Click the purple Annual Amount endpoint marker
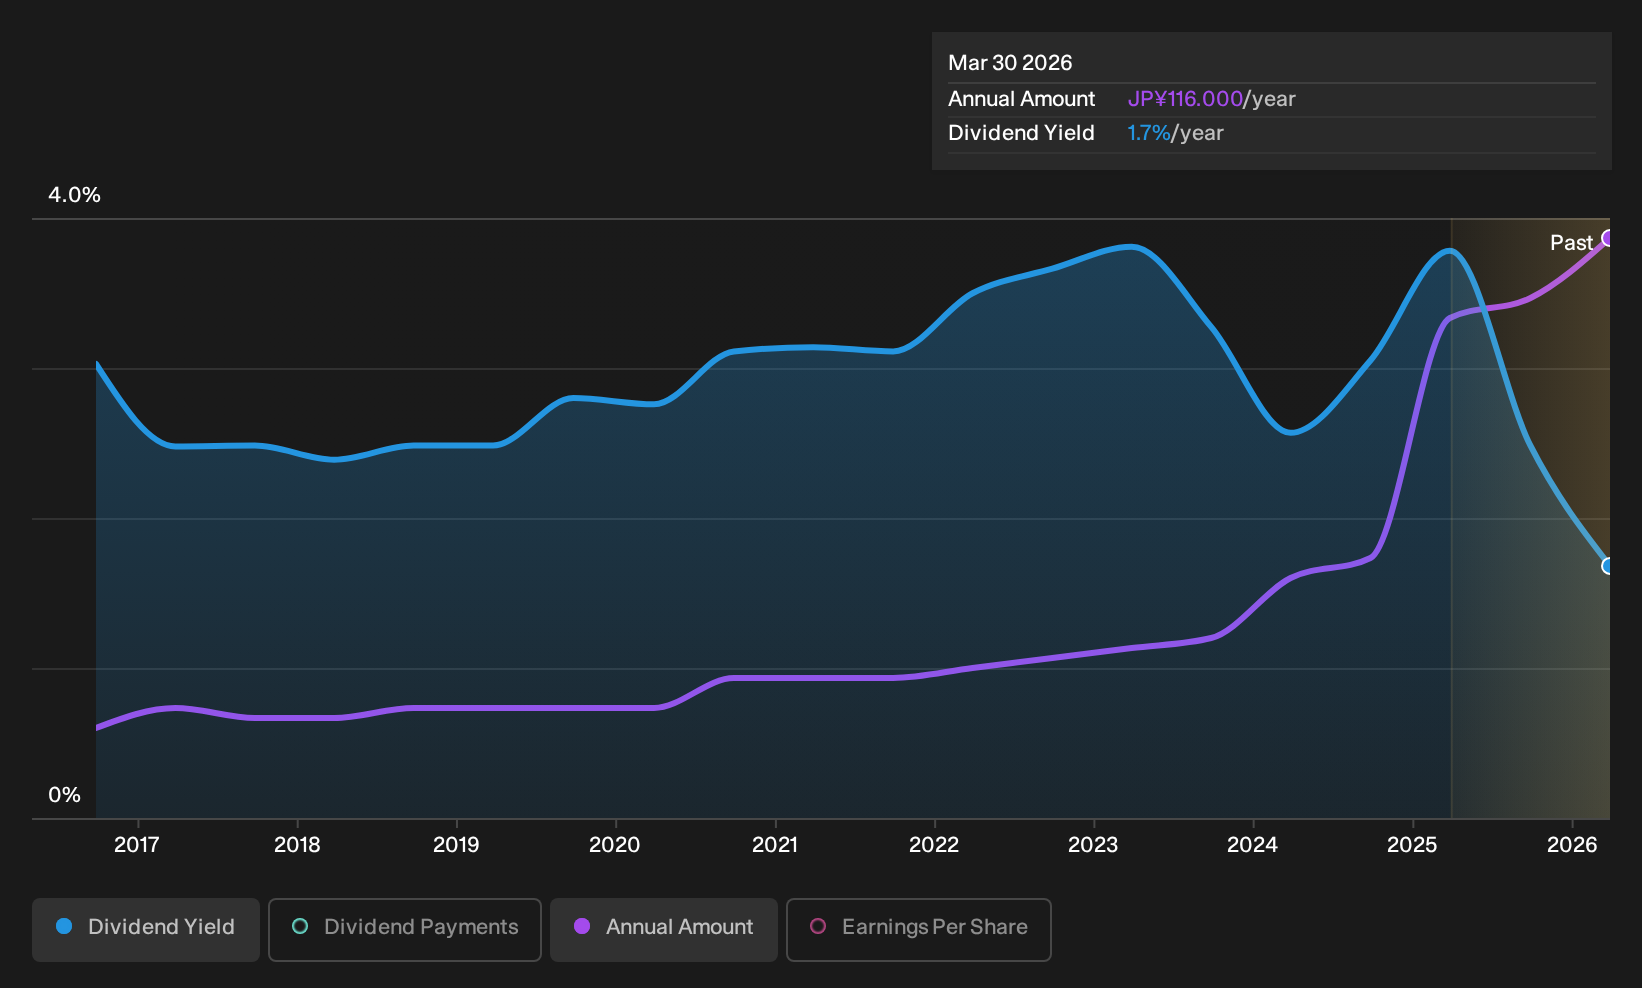 (1608, 238)
